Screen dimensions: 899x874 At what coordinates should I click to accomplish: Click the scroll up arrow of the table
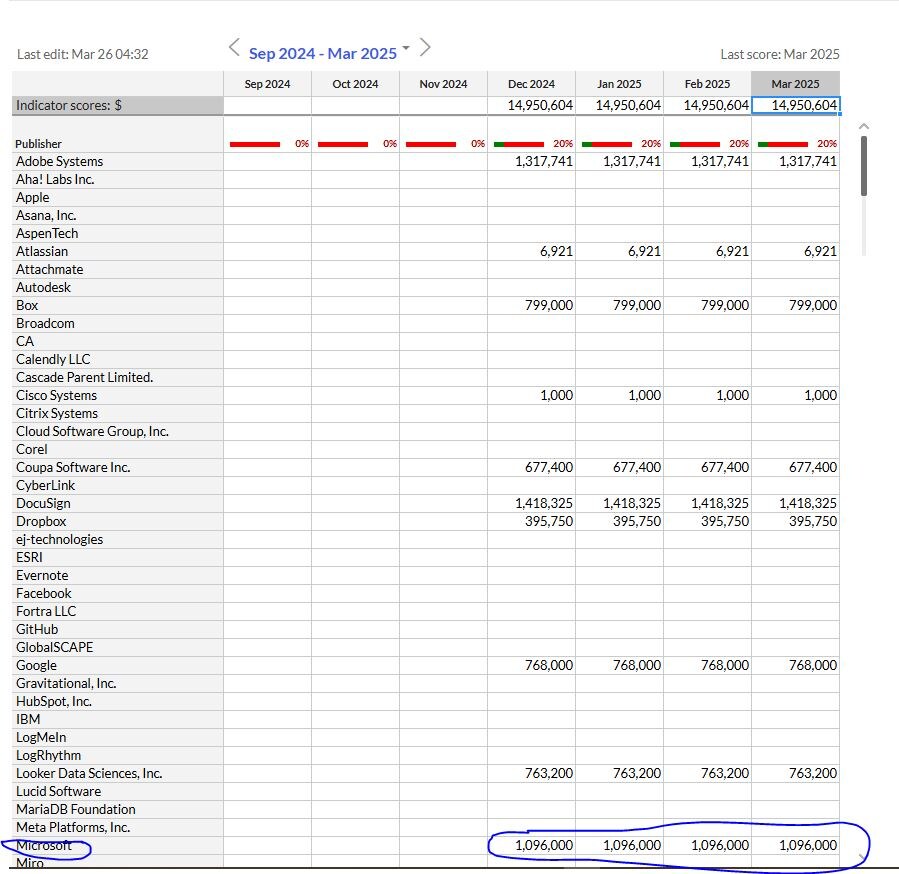tap(864, 126)
